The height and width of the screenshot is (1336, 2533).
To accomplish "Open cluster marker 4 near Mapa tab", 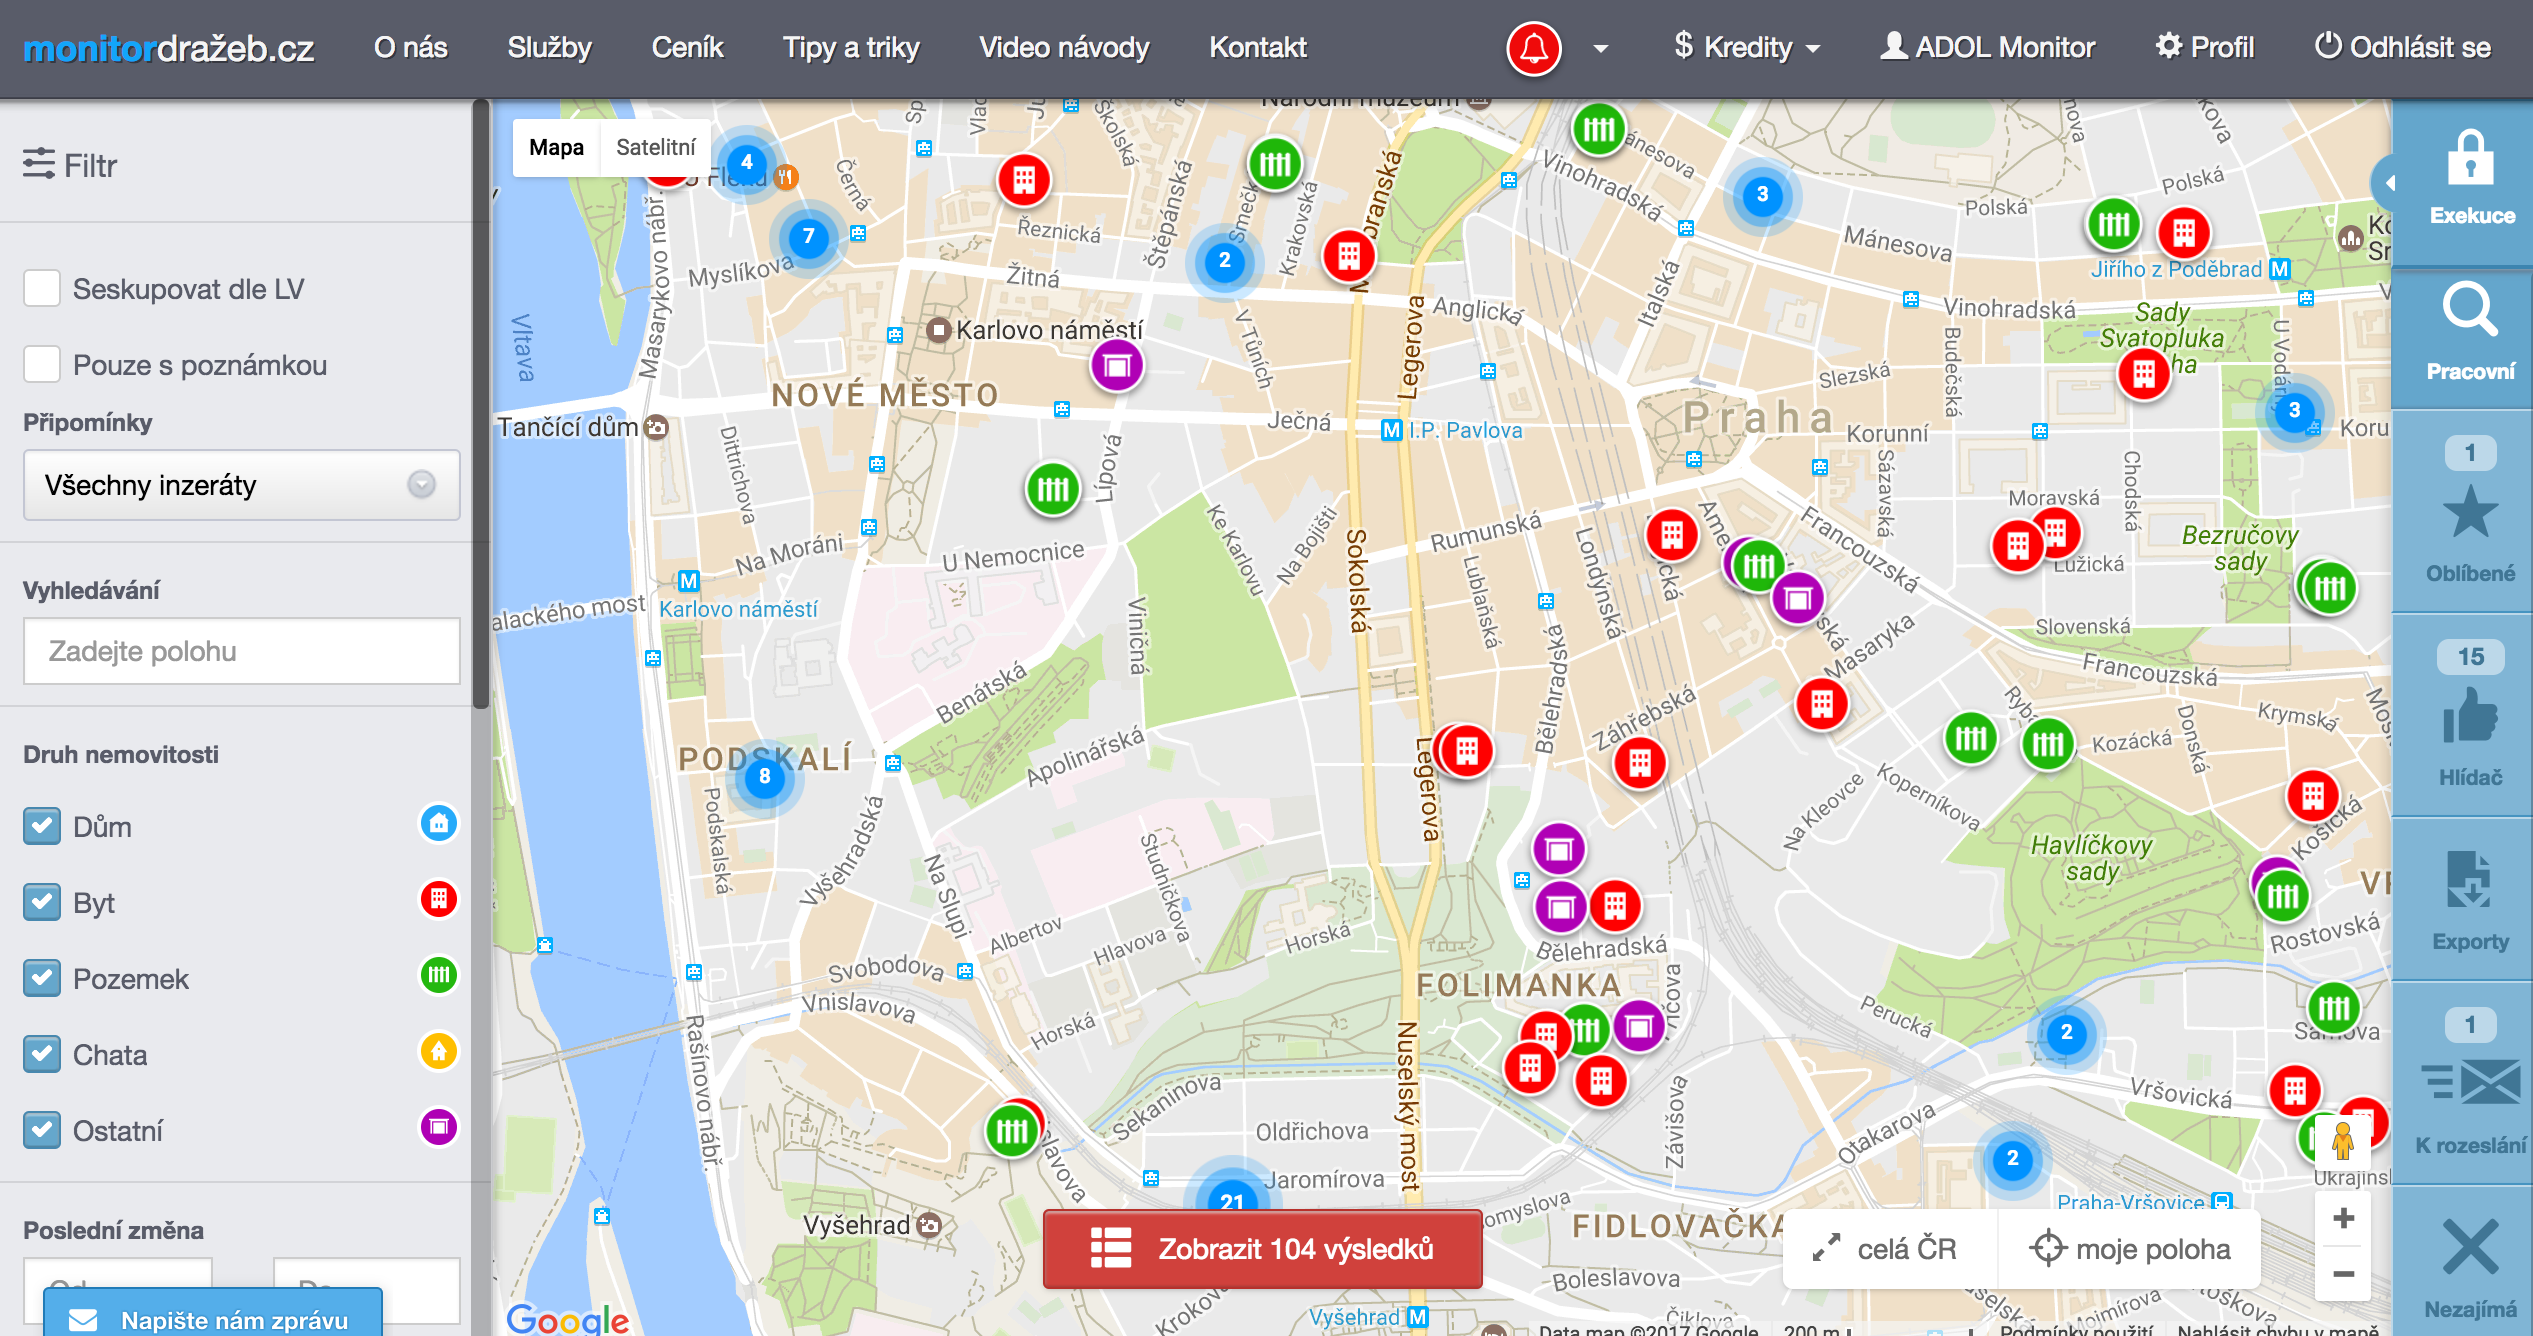I will click(746, 162).
